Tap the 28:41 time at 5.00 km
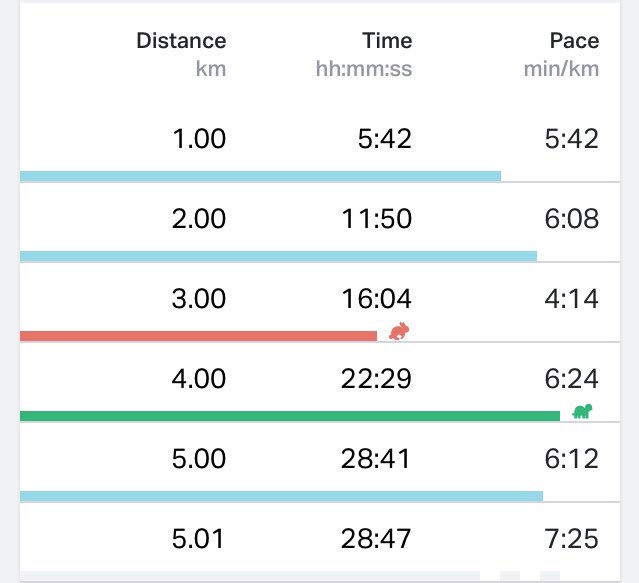This screenshot has height=583, width=639. tap(375, 458)
